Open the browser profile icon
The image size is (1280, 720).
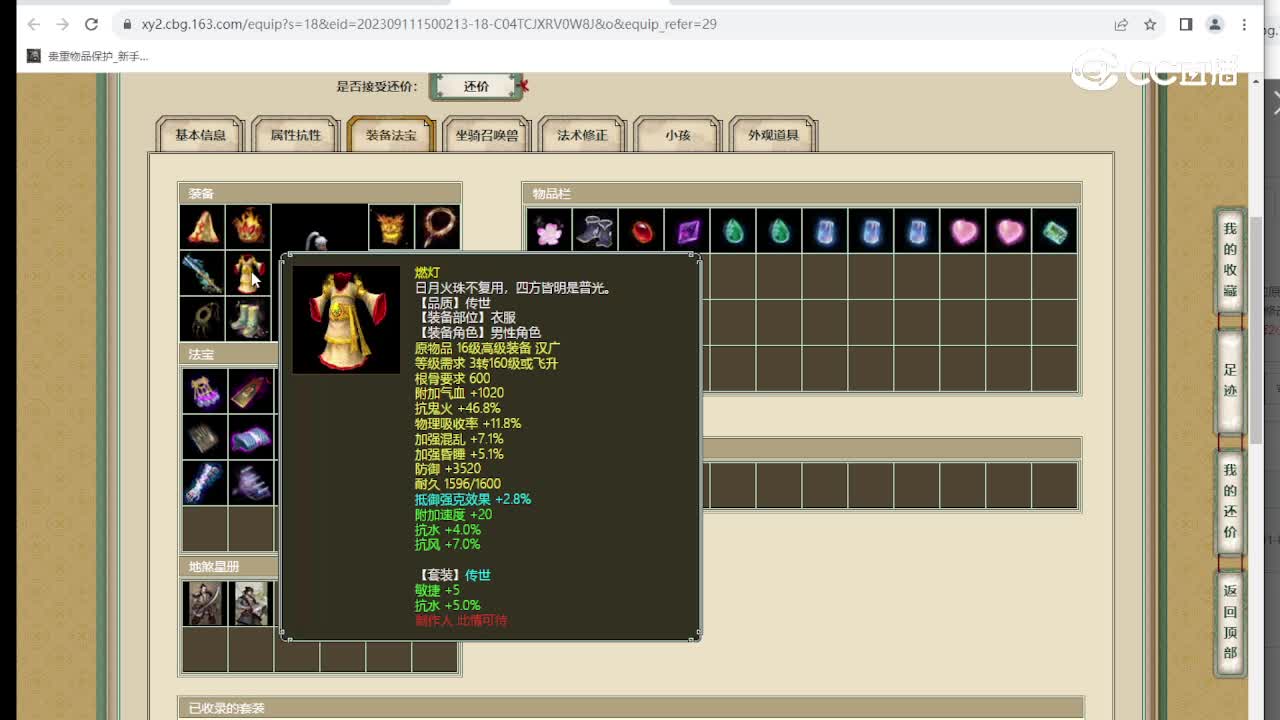[x=1215, y=24]
